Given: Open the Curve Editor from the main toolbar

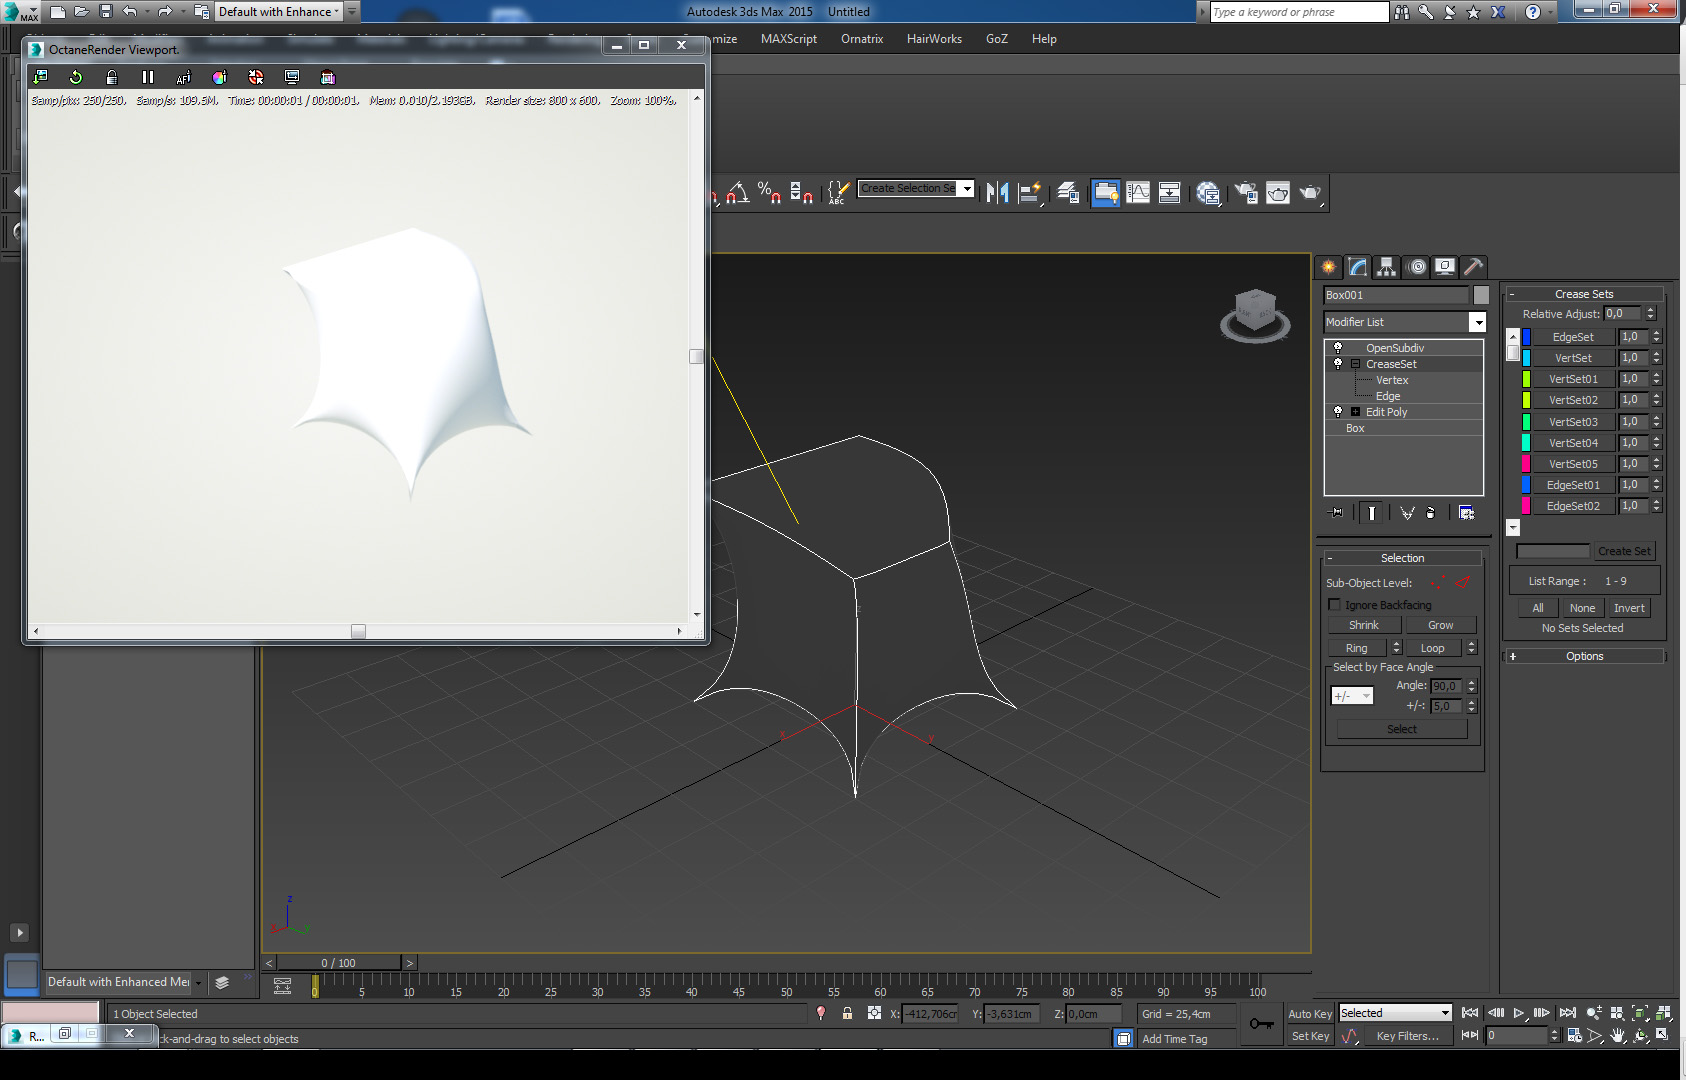Looking at the screenshot, I should tap(1138, 192).
